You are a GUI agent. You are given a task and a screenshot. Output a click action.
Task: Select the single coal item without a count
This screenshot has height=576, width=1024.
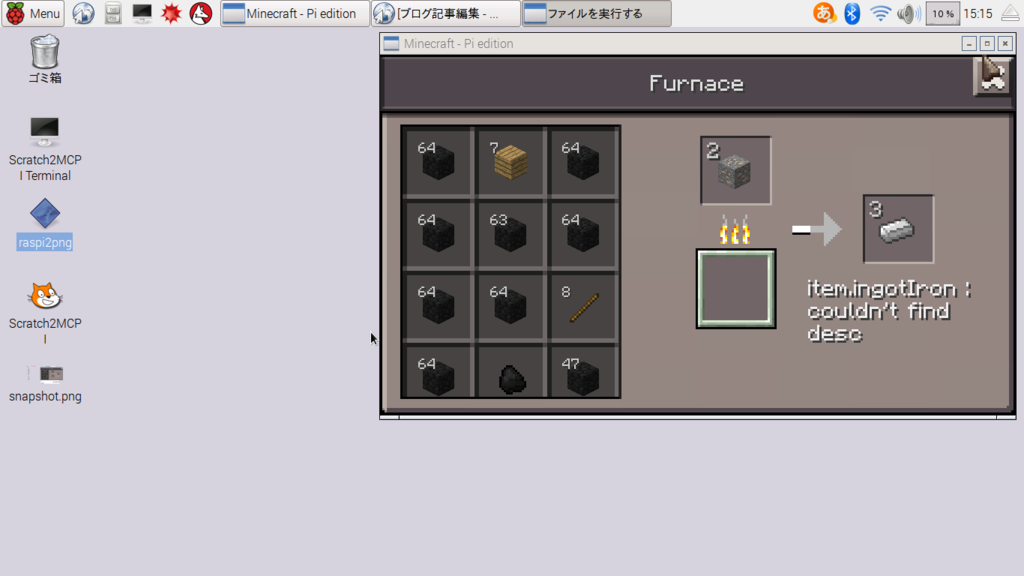coord(510,374)
